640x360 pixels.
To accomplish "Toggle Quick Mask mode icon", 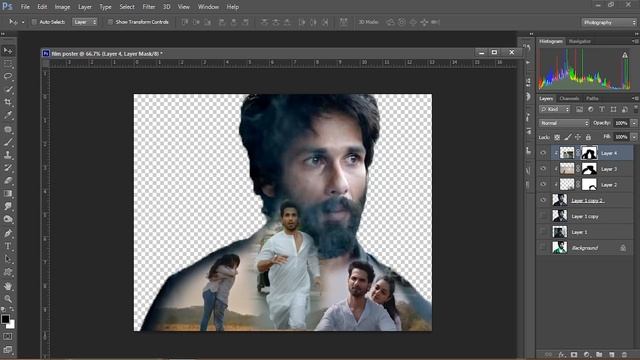I will pos(8,336).
